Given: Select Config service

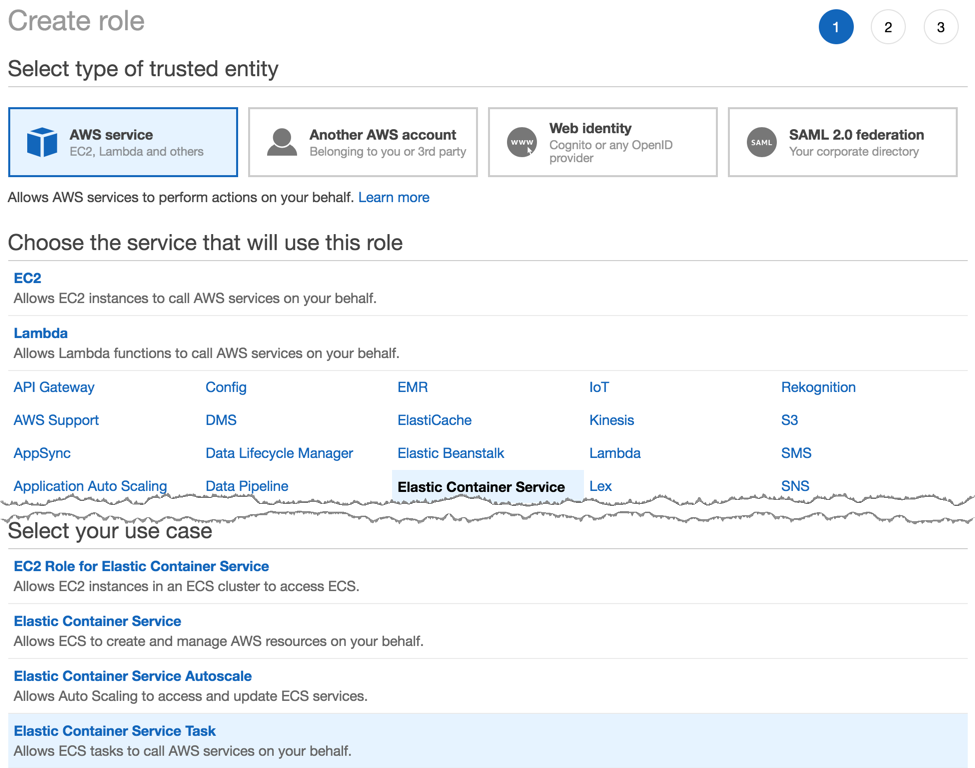Looking at the screenshot, I should 226,387.
